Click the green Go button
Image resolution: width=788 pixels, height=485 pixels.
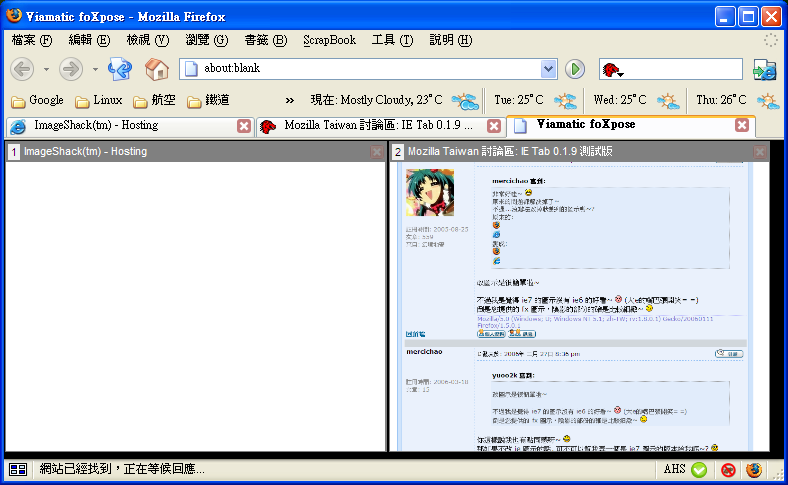[x=575, y=69]
